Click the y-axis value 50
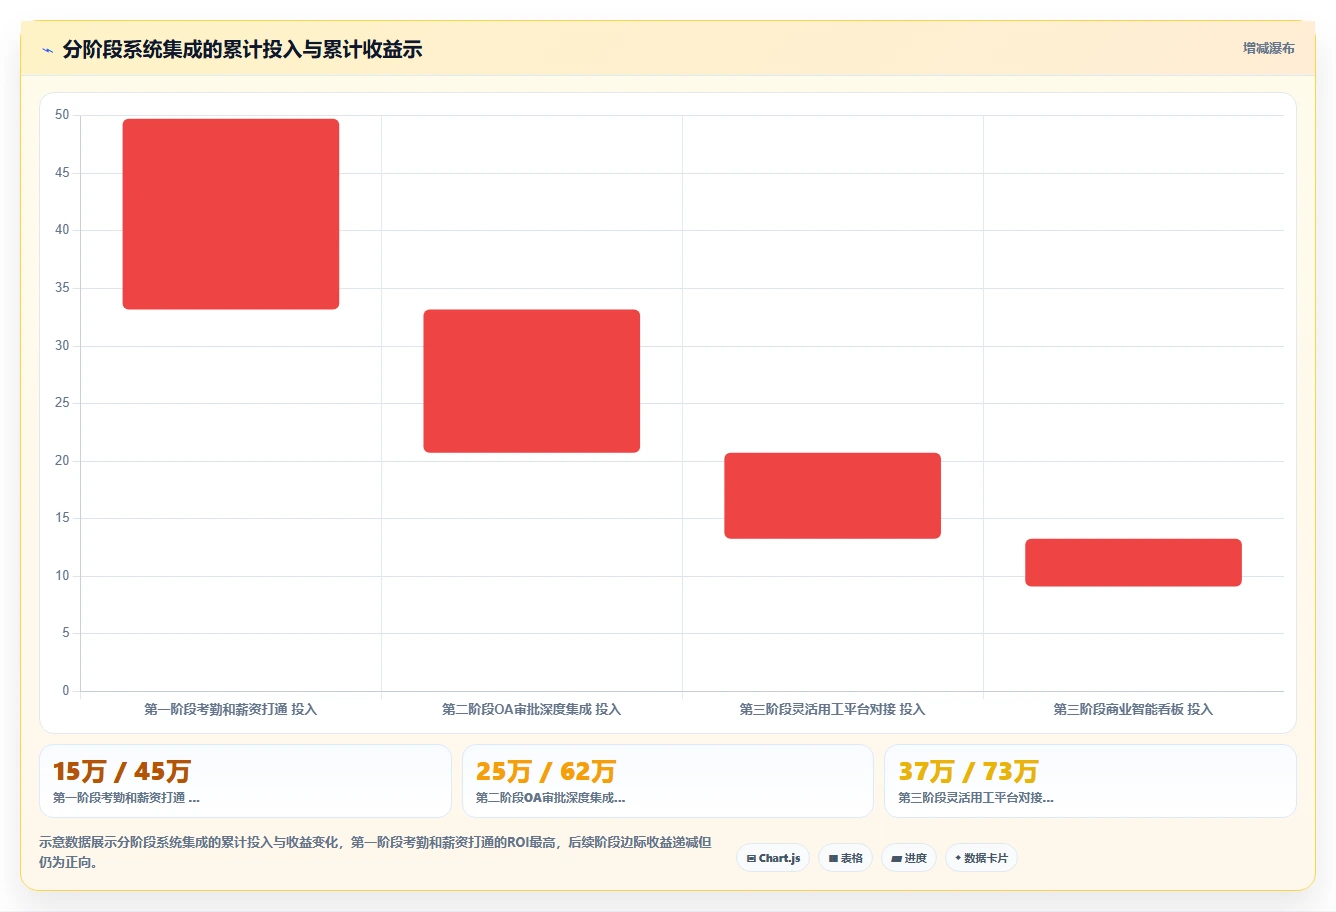 tap(62, 115)
